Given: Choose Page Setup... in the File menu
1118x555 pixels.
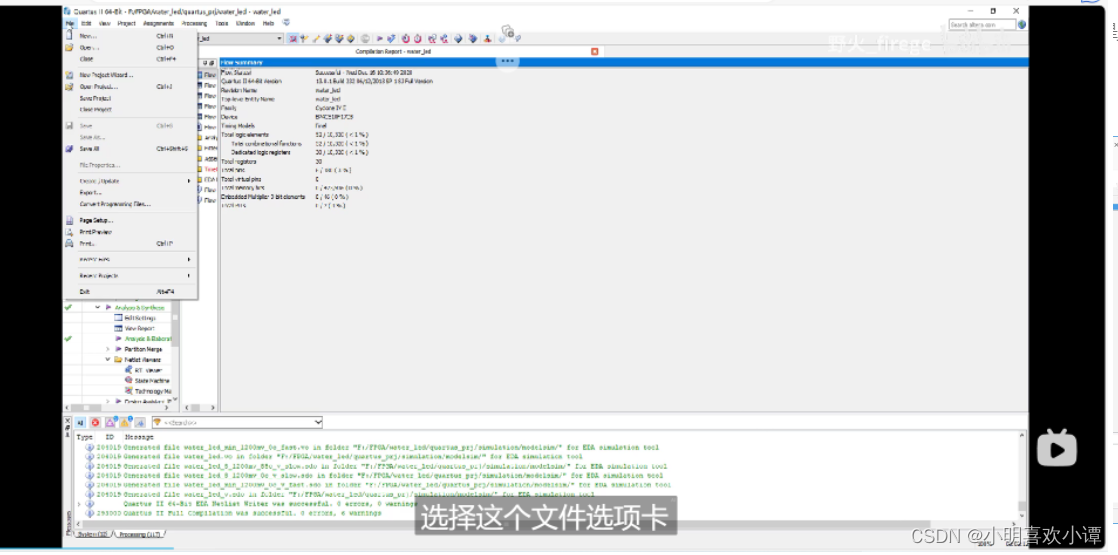Looking at the screenshot, I should coord(130,220).
